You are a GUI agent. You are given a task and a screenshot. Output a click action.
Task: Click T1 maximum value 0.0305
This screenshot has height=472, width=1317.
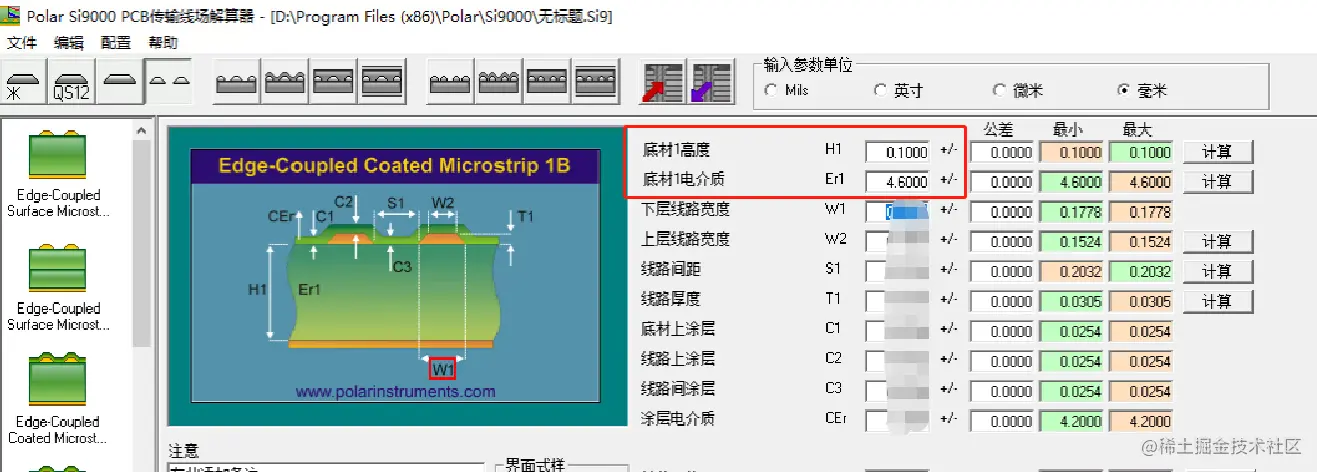tap(1141, 302)
